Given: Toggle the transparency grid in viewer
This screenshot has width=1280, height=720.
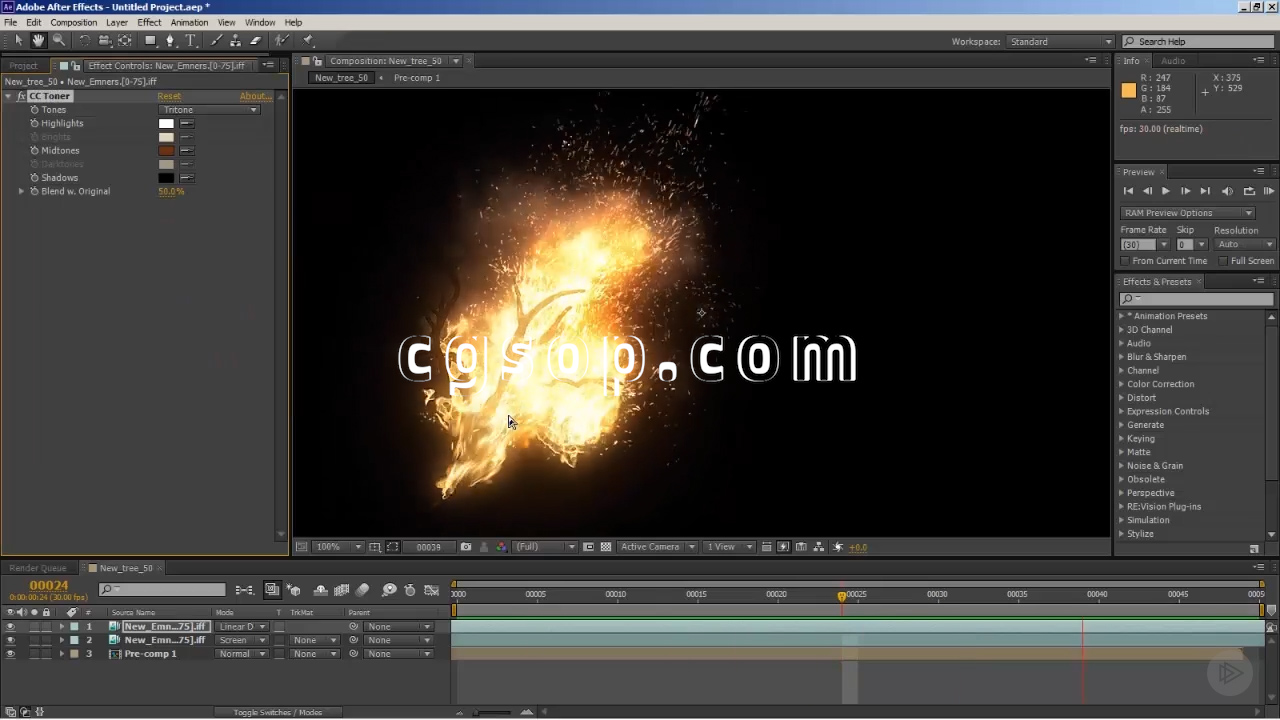Looking at the screenshot, I should pyautogui.click(x=606, y=547).
